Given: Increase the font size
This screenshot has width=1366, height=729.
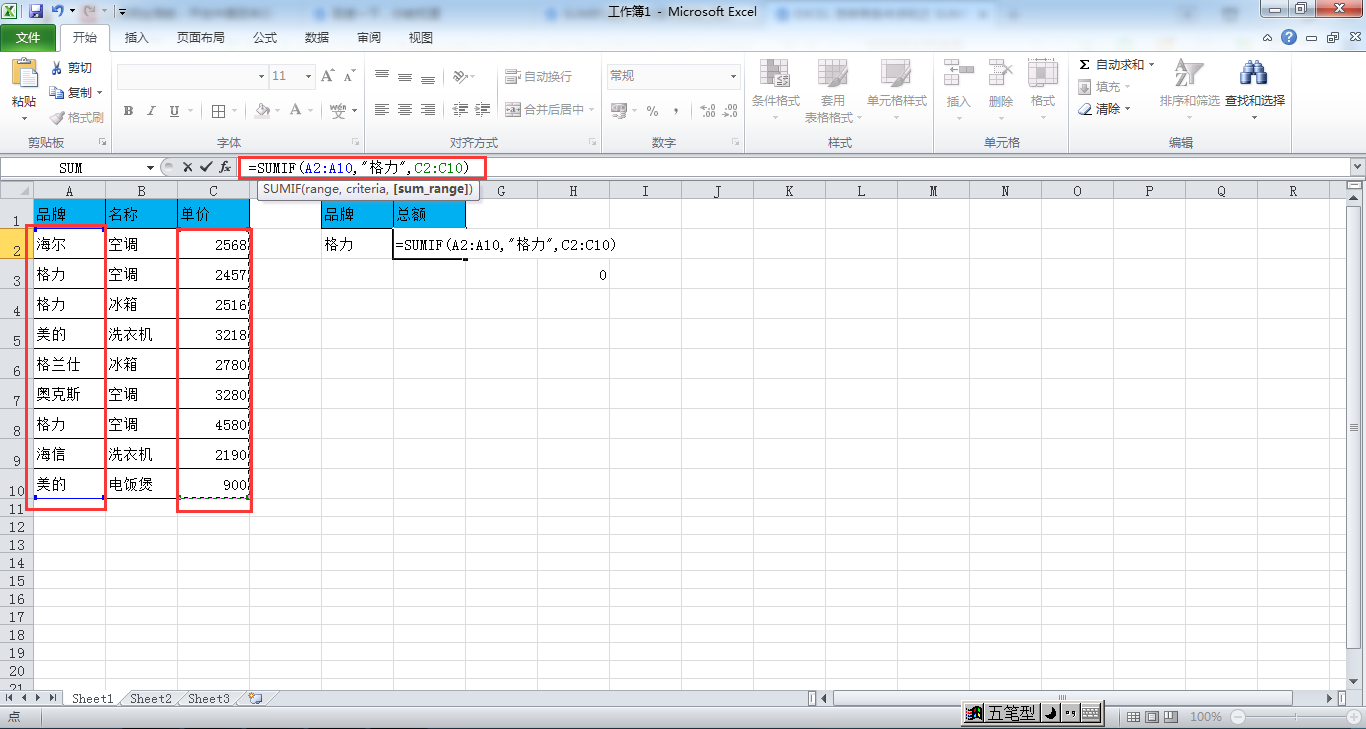Looking at the screenshot, I should click(x=329, y=76).
